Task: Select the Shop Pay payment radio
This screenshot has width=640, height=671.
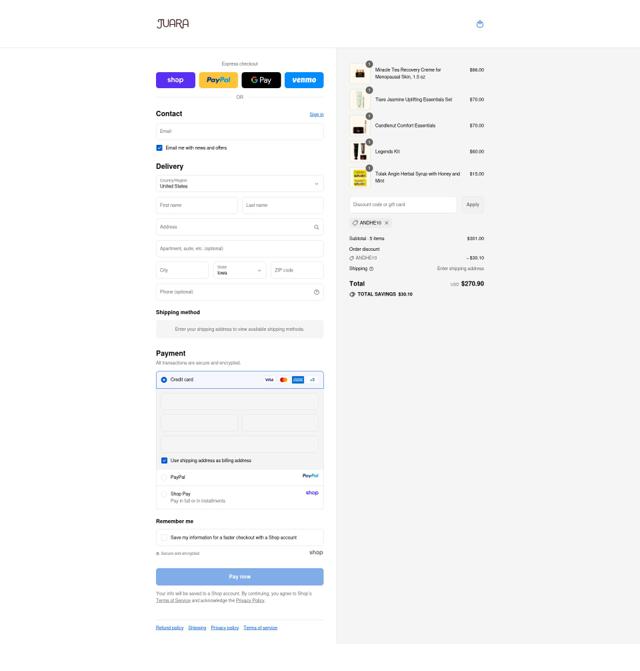Action: tap(164, 494)
